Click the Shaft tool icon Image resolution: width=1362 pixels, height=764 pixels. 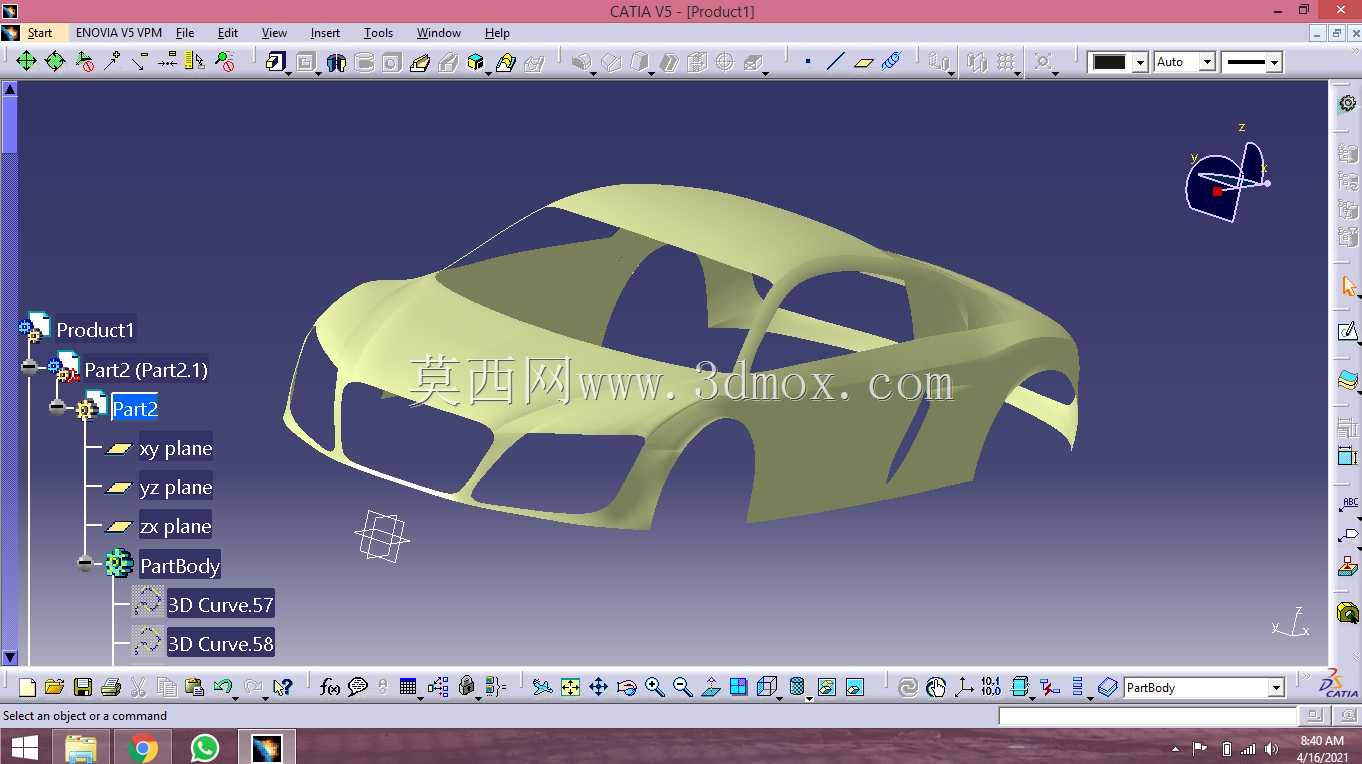[336, 62]
